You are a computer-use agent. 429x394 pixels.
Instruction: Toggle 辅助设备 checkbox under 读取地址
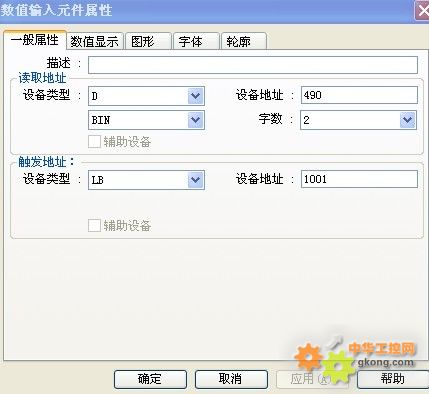94,142
